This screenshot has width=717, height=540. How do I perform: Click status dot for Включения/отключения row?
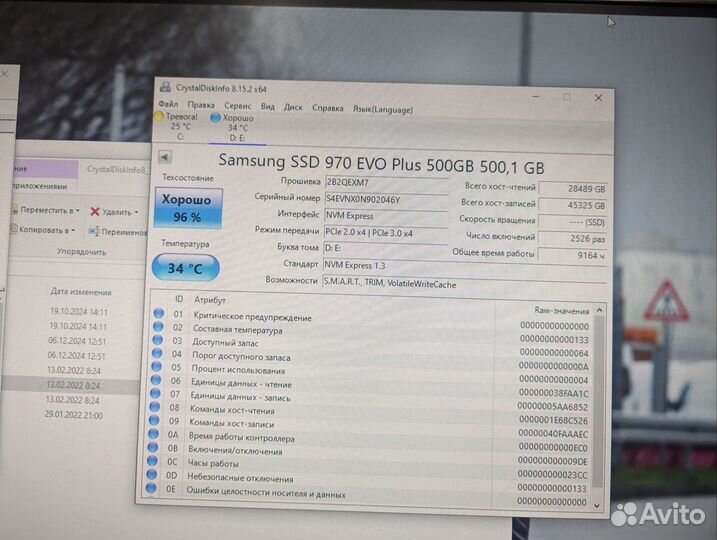153,447
